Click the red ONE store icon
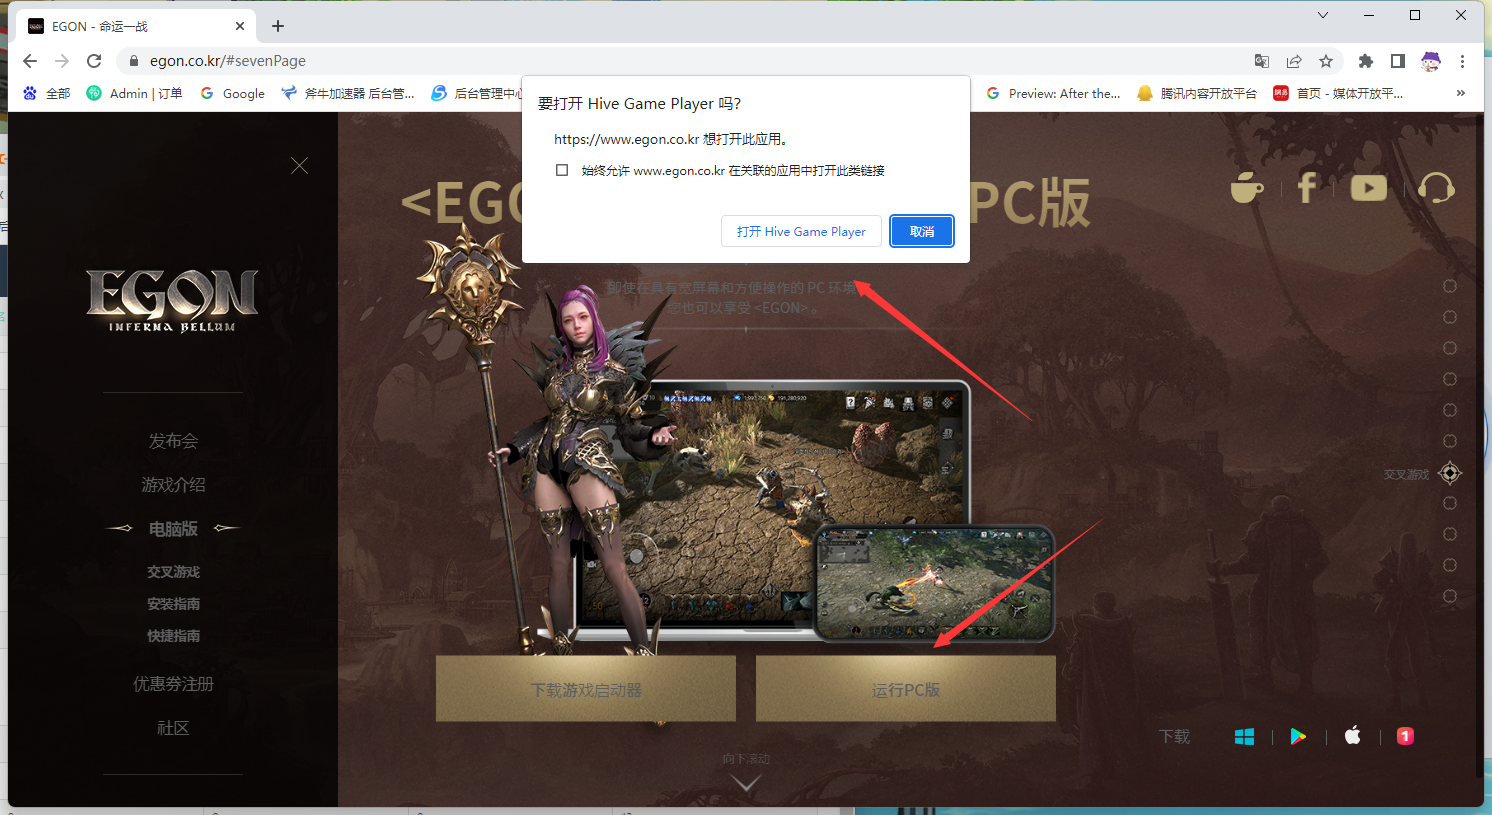 click(x=1405, y=737)
